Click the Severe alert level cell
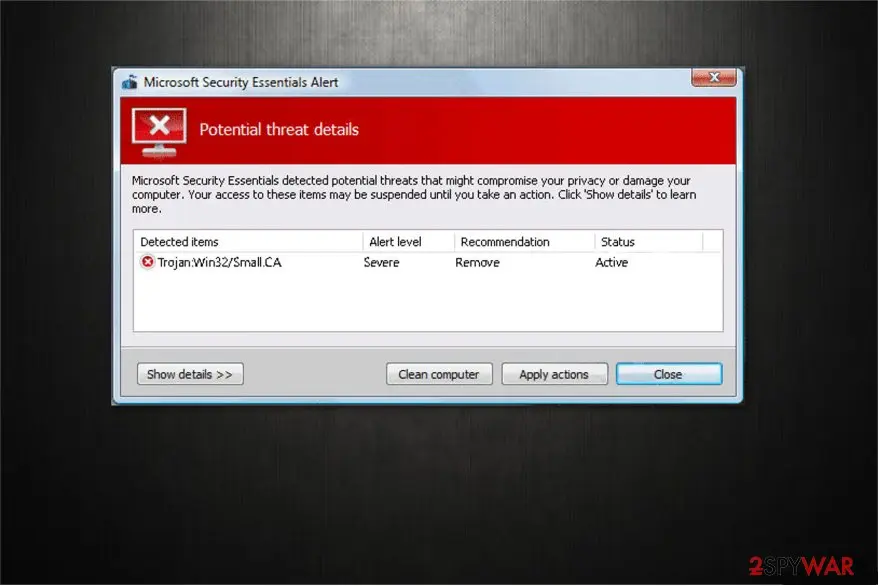Image resolution: width=878 pixels, height=586 pixels. click(x=381, y=262)
